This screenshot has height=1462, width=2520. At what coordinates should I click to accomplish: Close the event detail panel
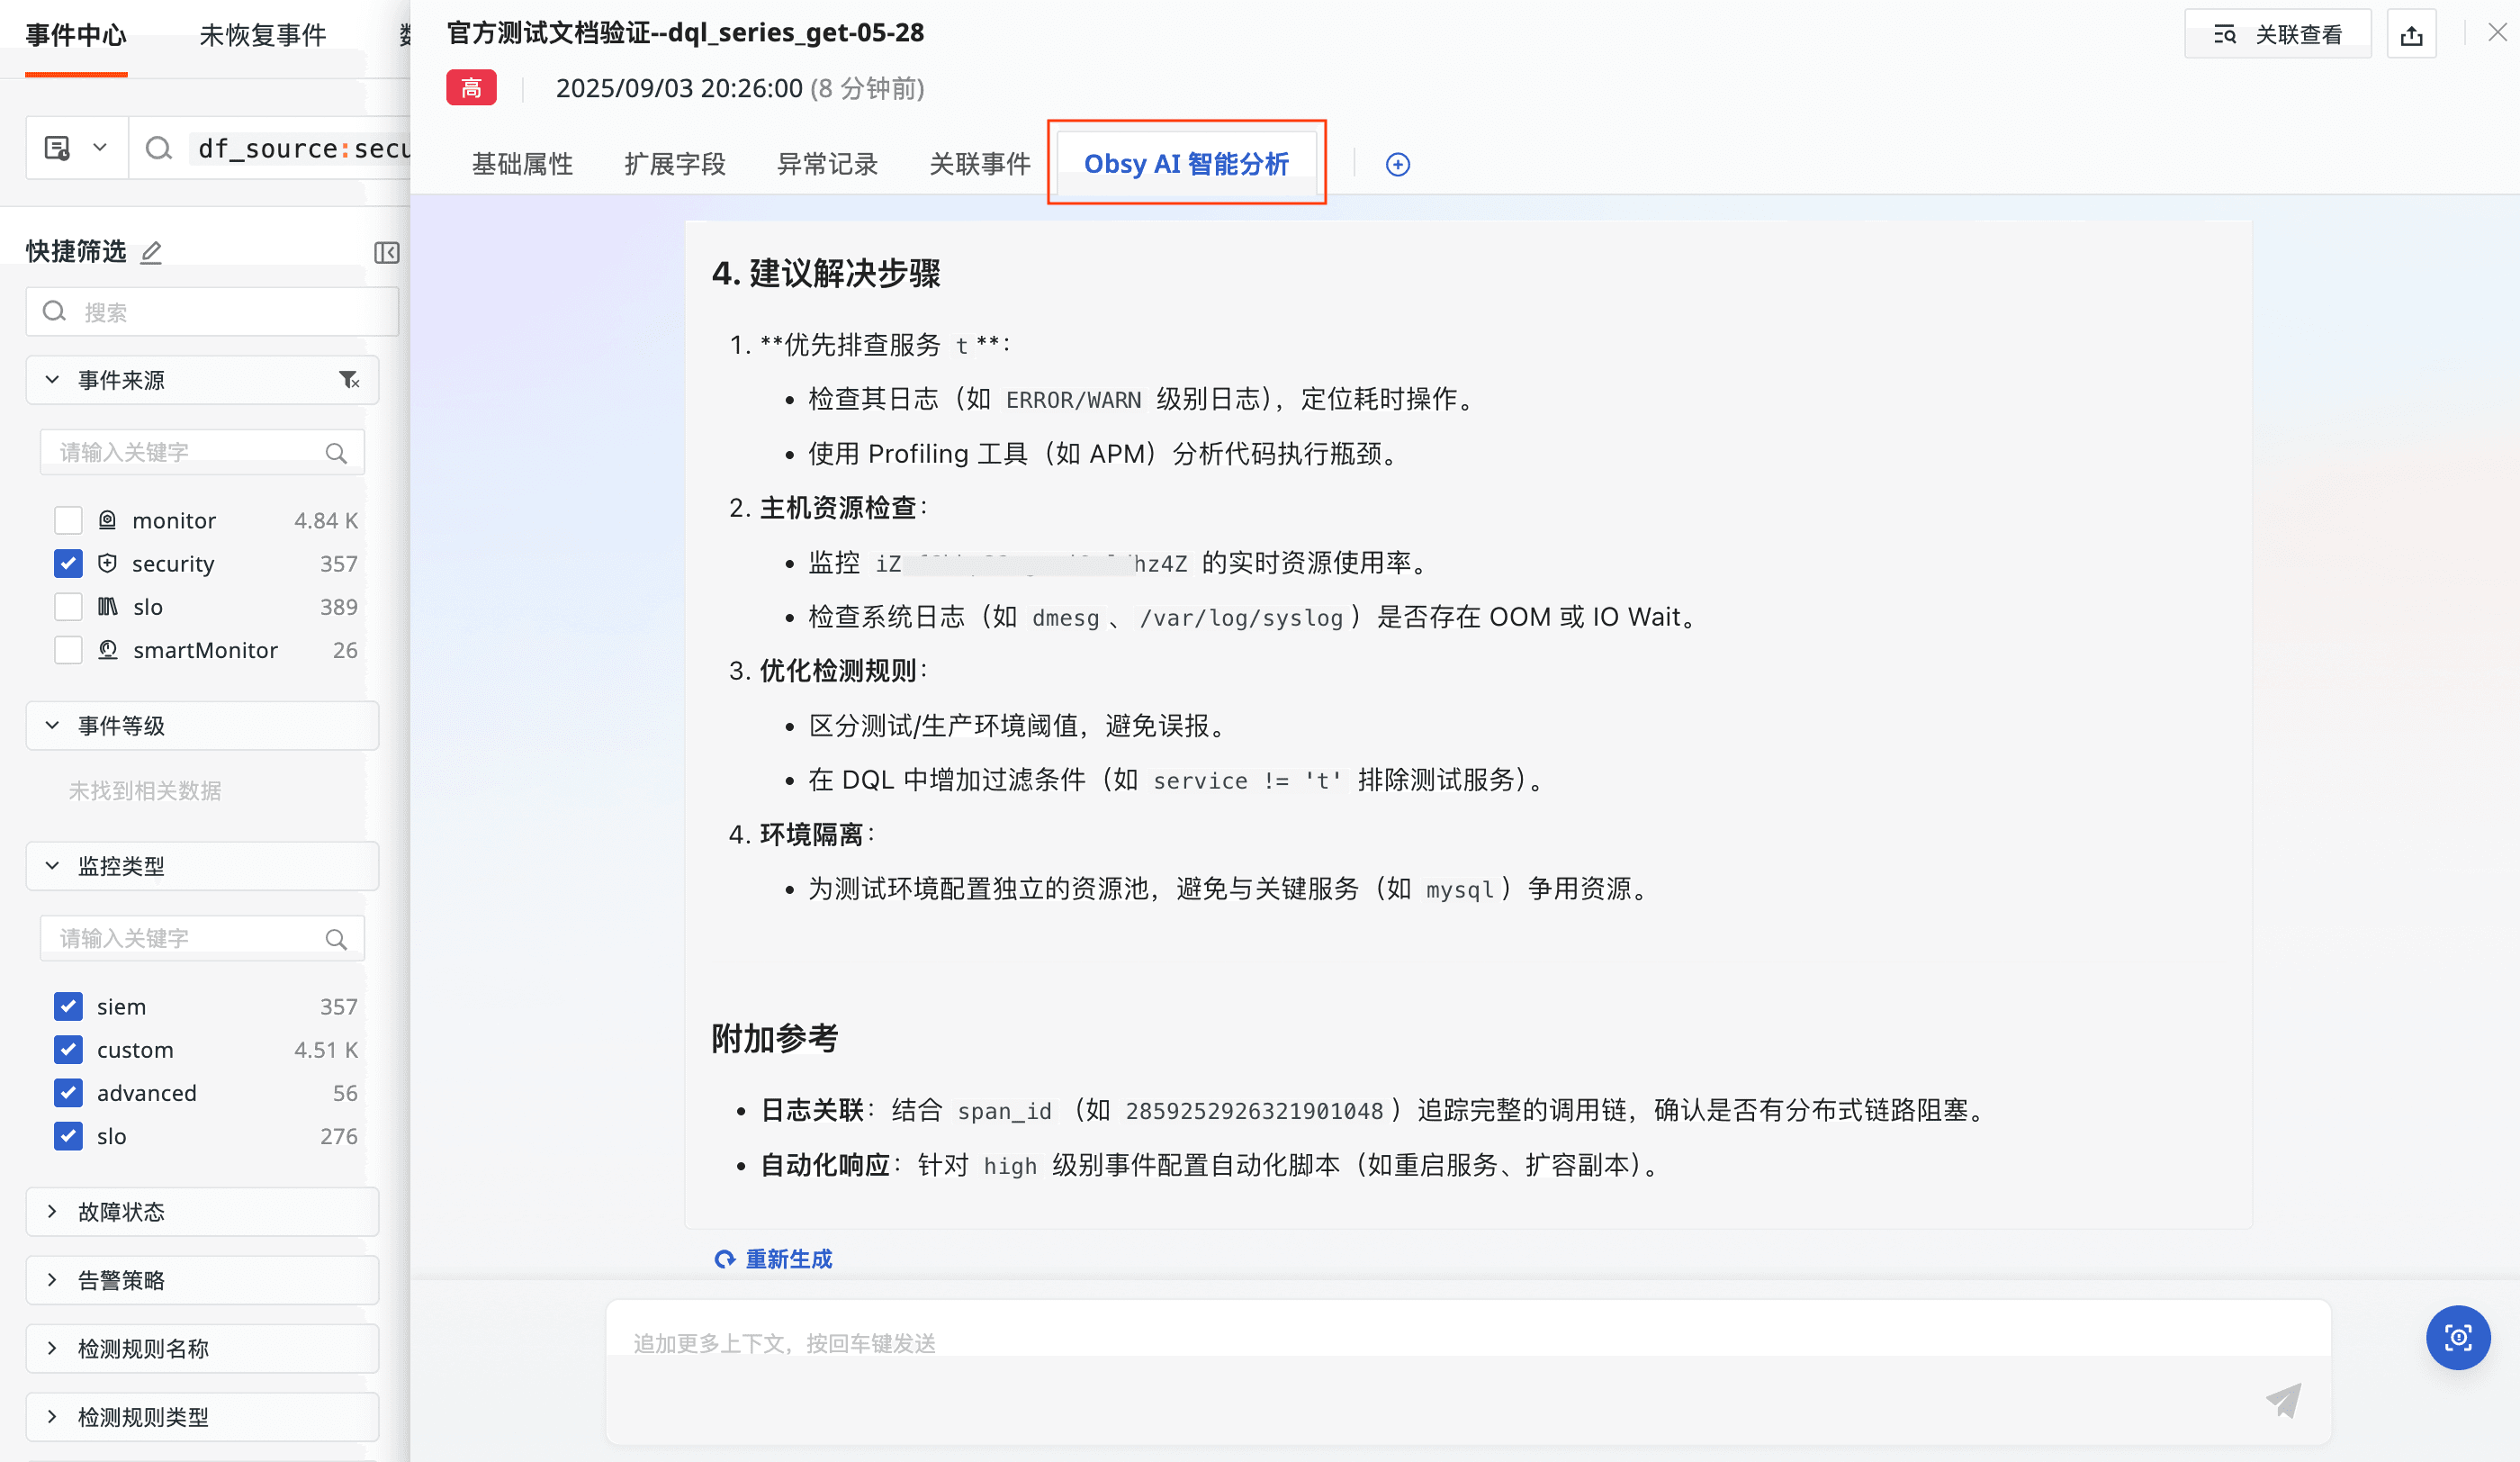(2497, 33)
